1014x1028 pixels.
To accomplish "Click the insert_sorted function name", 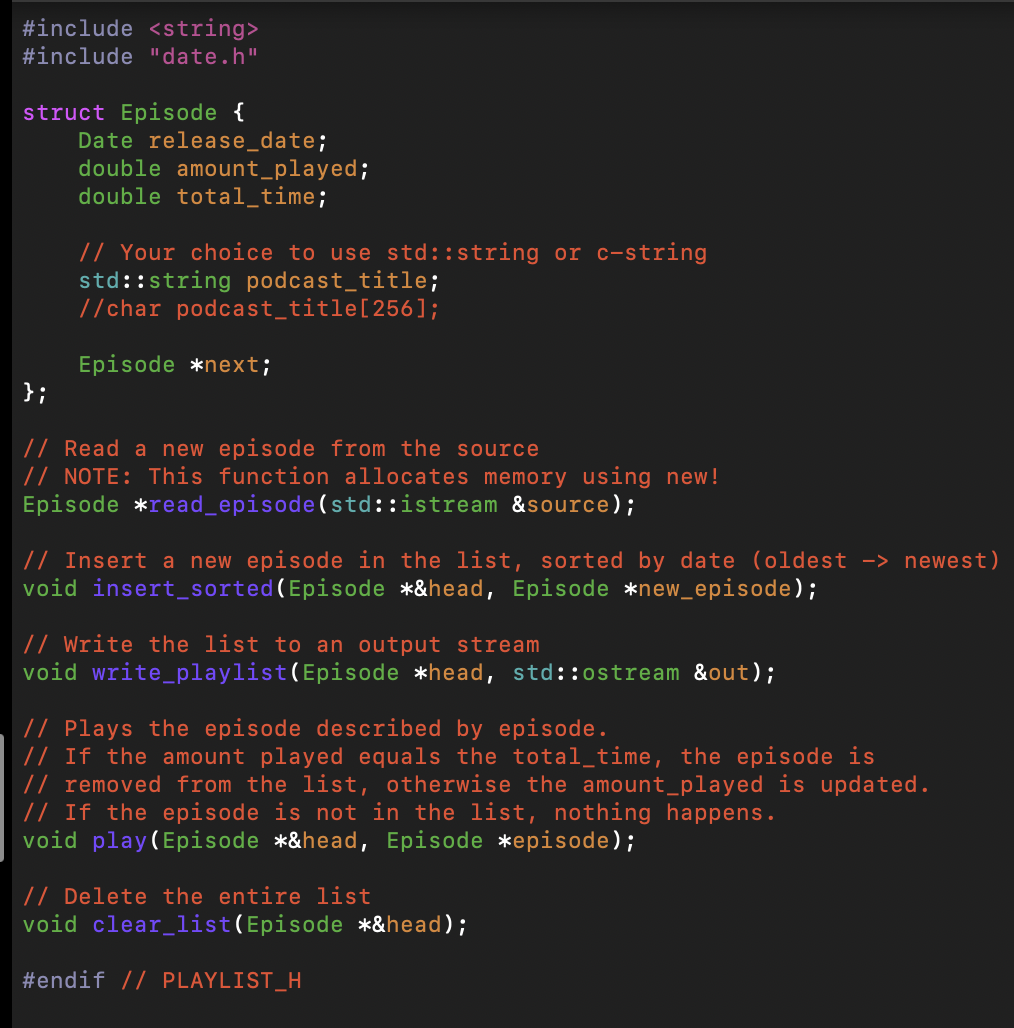I will 183,588.
